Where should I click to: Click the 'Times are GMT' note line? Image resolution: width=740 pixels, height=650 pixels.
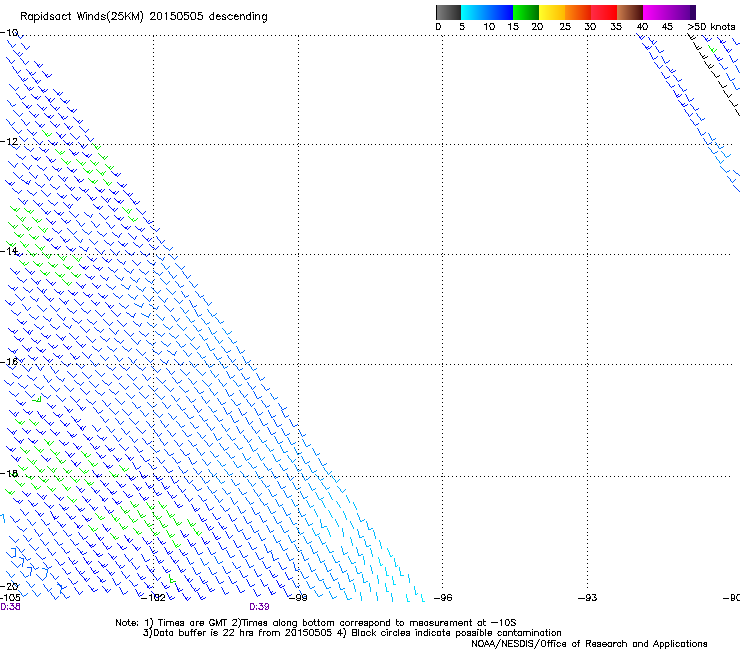pos(316,623)
